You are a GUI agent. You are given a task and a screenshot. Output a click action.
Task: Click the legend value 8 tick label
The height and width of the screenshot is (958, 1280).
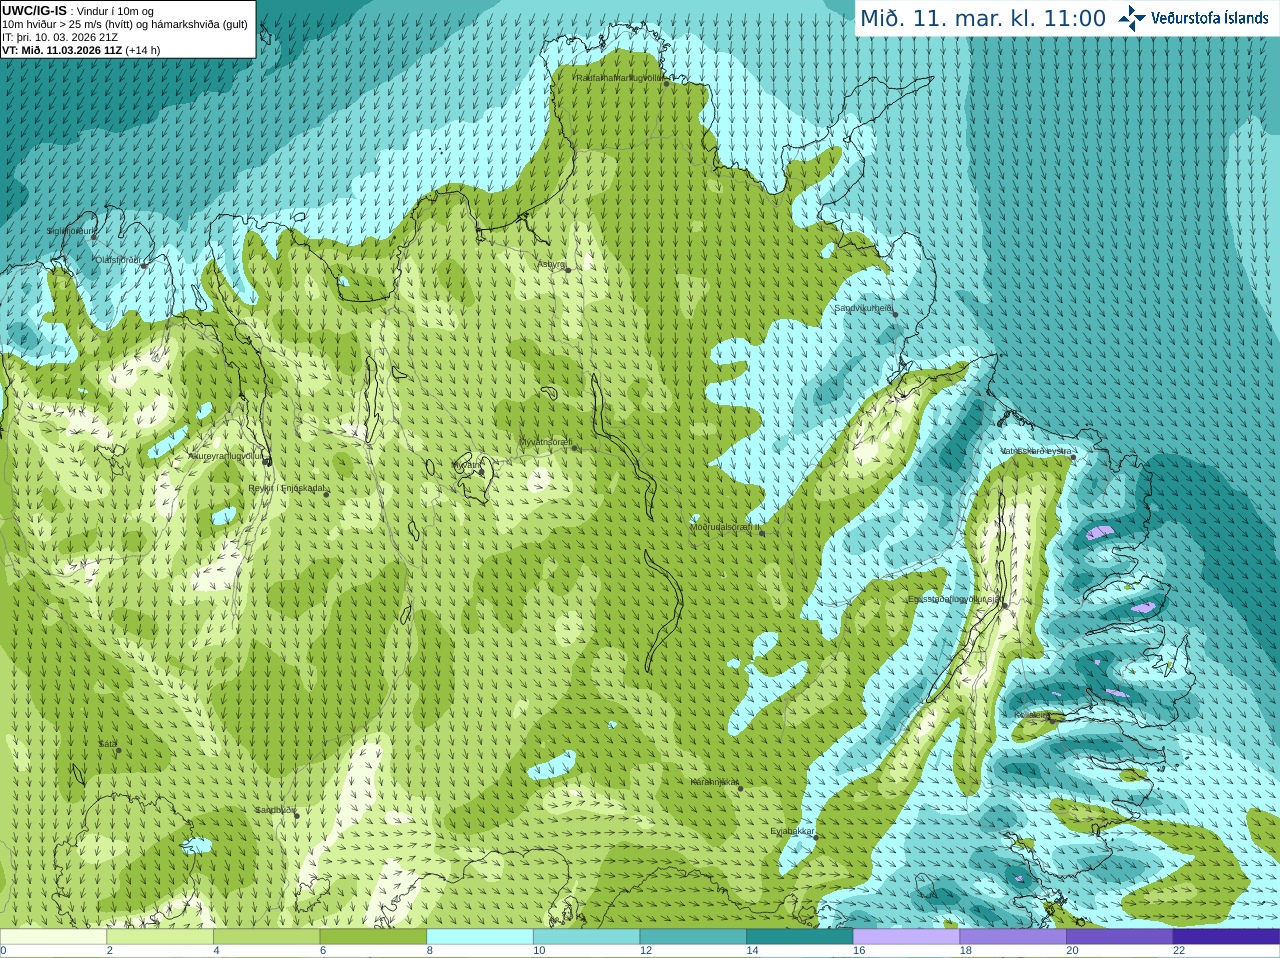click(x=430, y=951)
